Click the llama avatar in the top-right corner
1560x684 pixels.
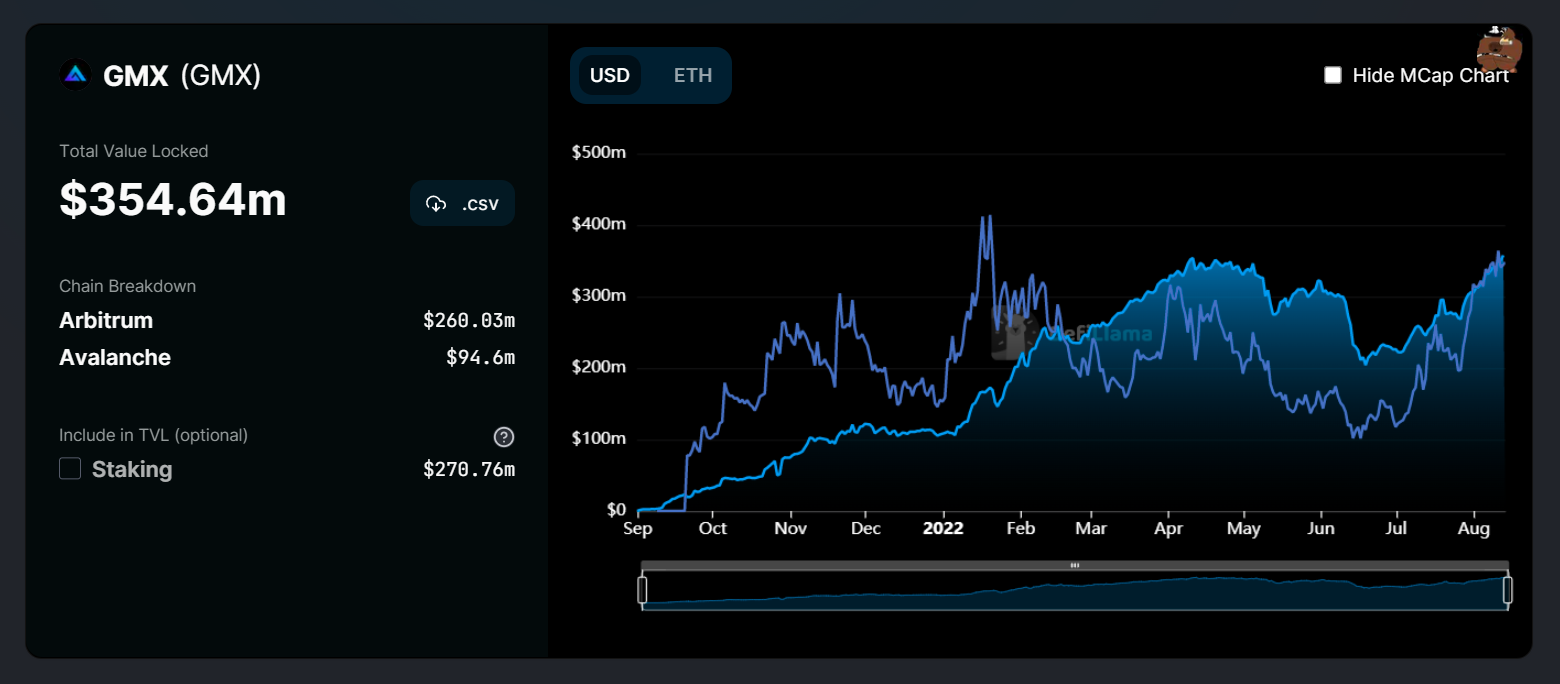[1499, 48]
